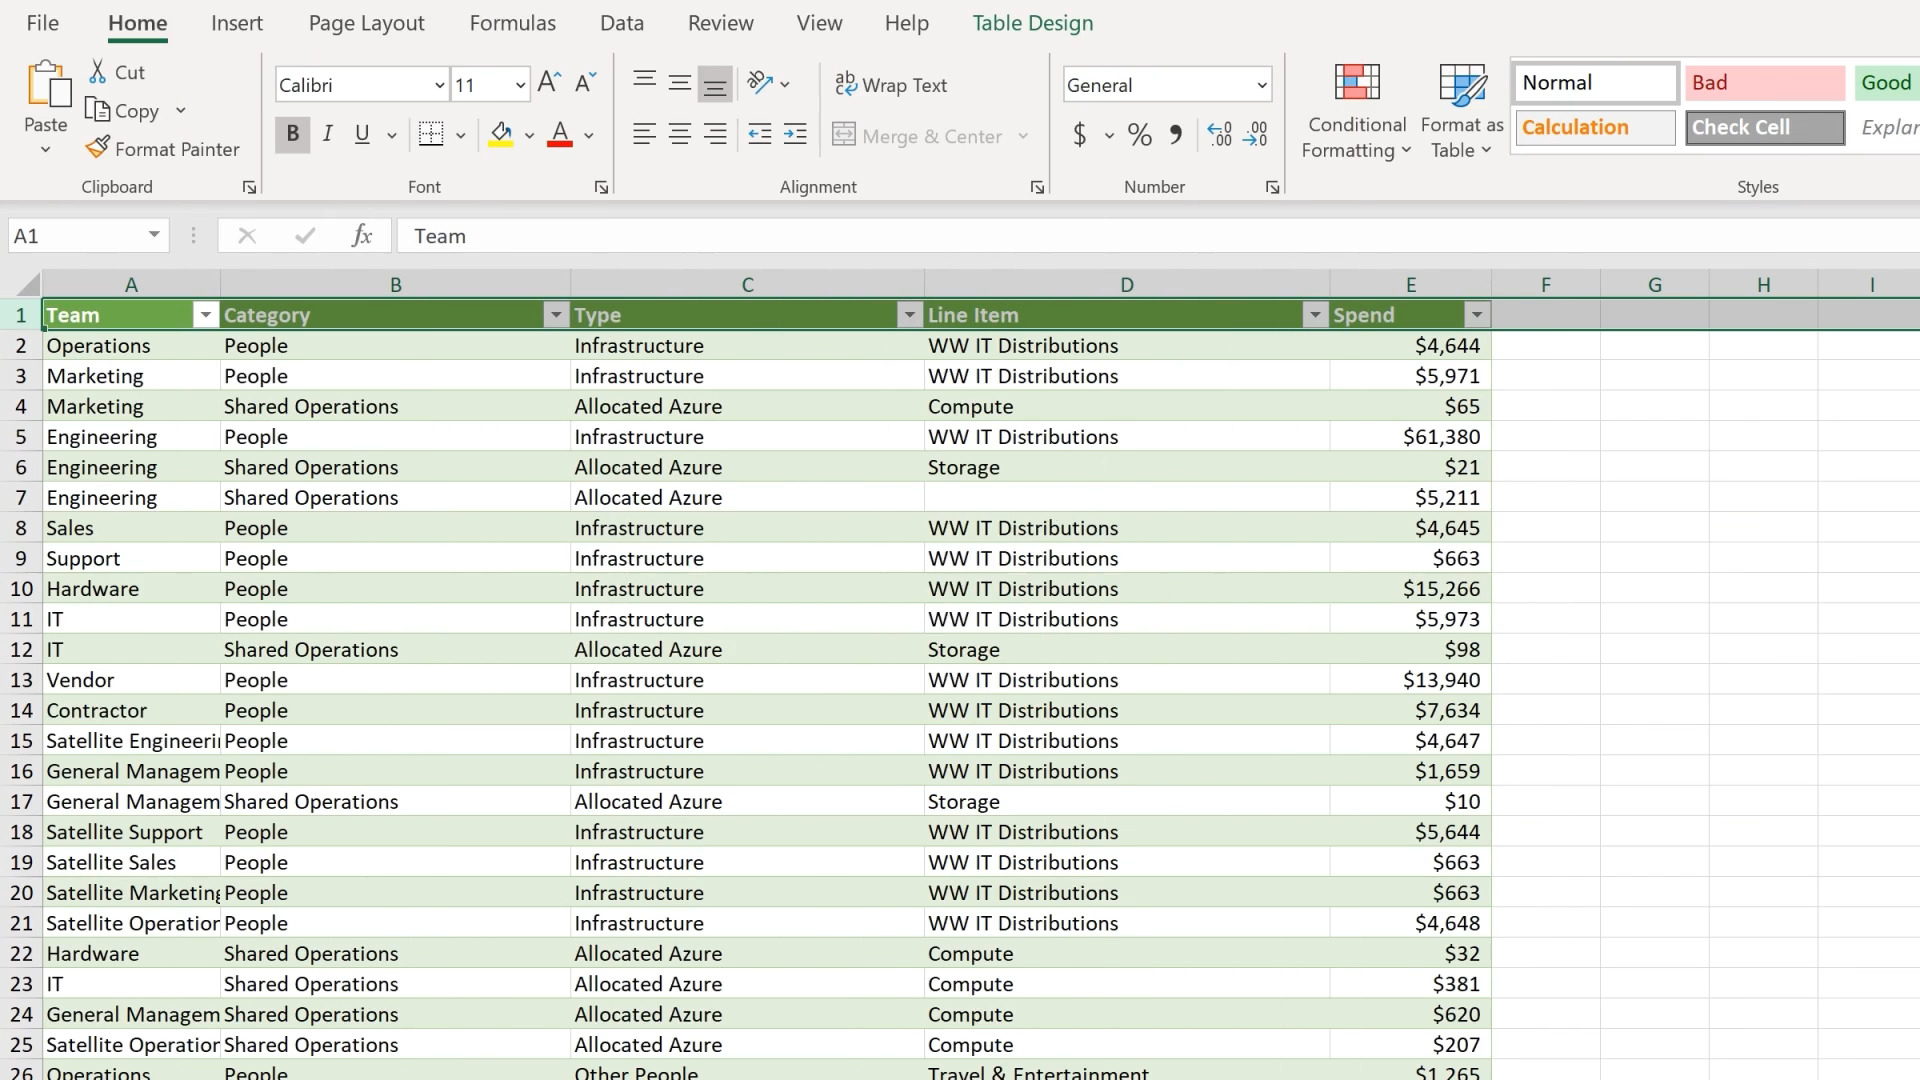The width and height of the screenshot is (1920, 1080).
Task: Click the Orientation angle text icon
Action: [x=760, y=84]
